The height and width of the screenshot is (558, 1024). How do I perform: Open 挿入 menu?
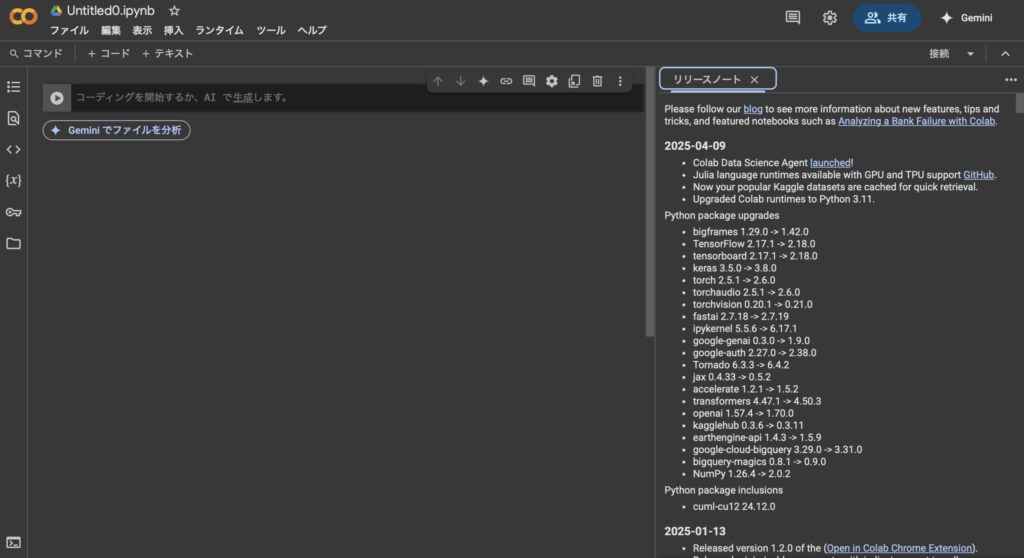point(173,30)
